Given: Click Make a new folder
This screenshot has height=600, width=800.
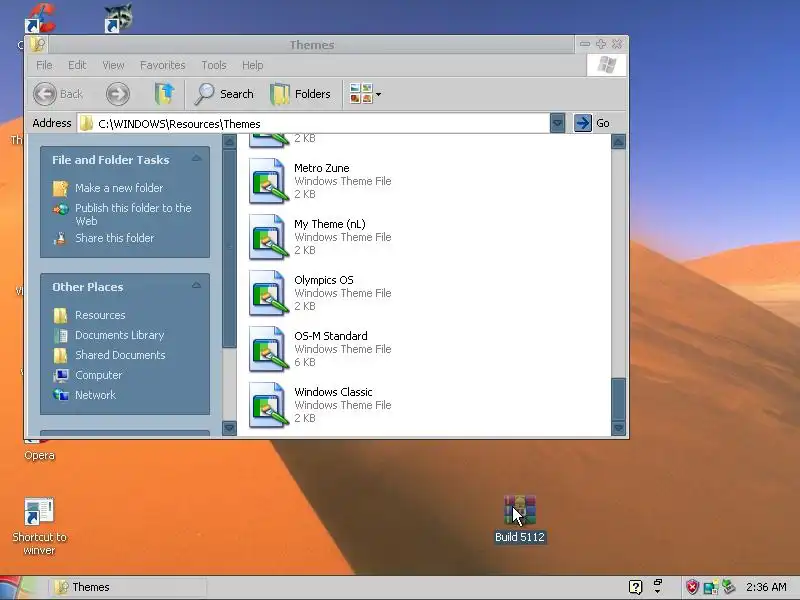Looking at the screenshot, I should 119,188.
